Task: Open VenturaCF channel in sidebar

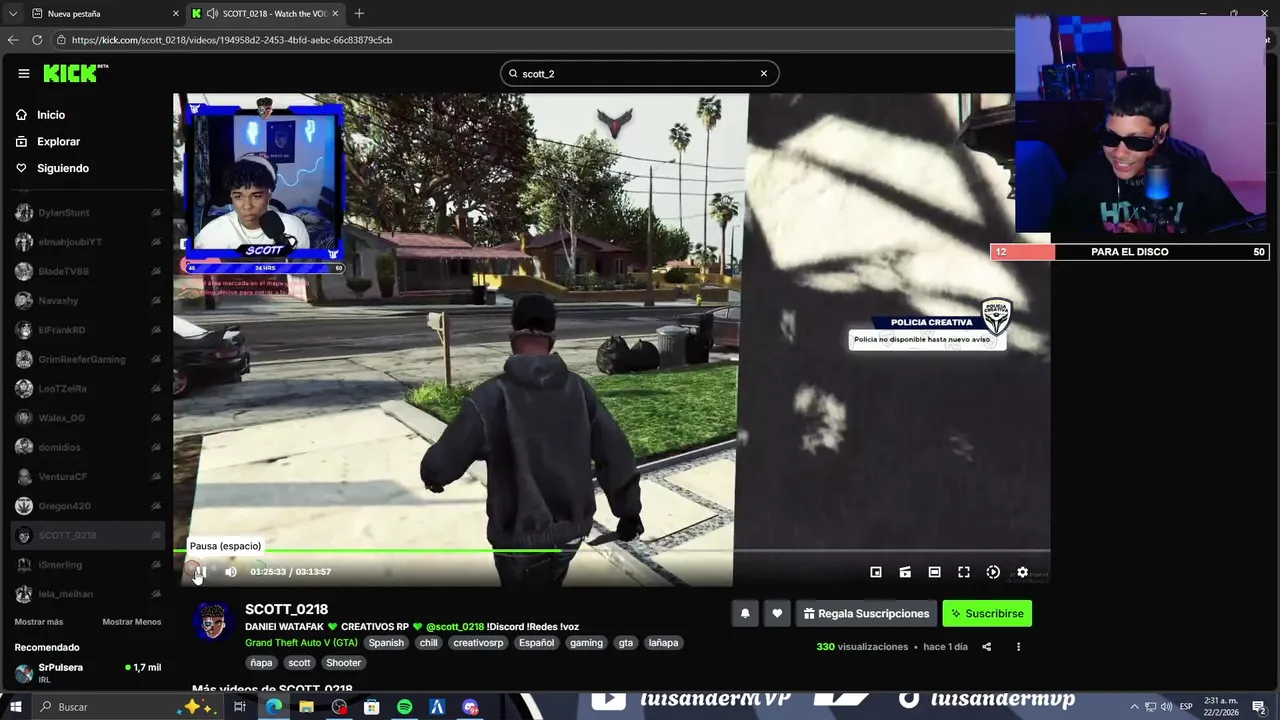Action: [x=88, y=477]
